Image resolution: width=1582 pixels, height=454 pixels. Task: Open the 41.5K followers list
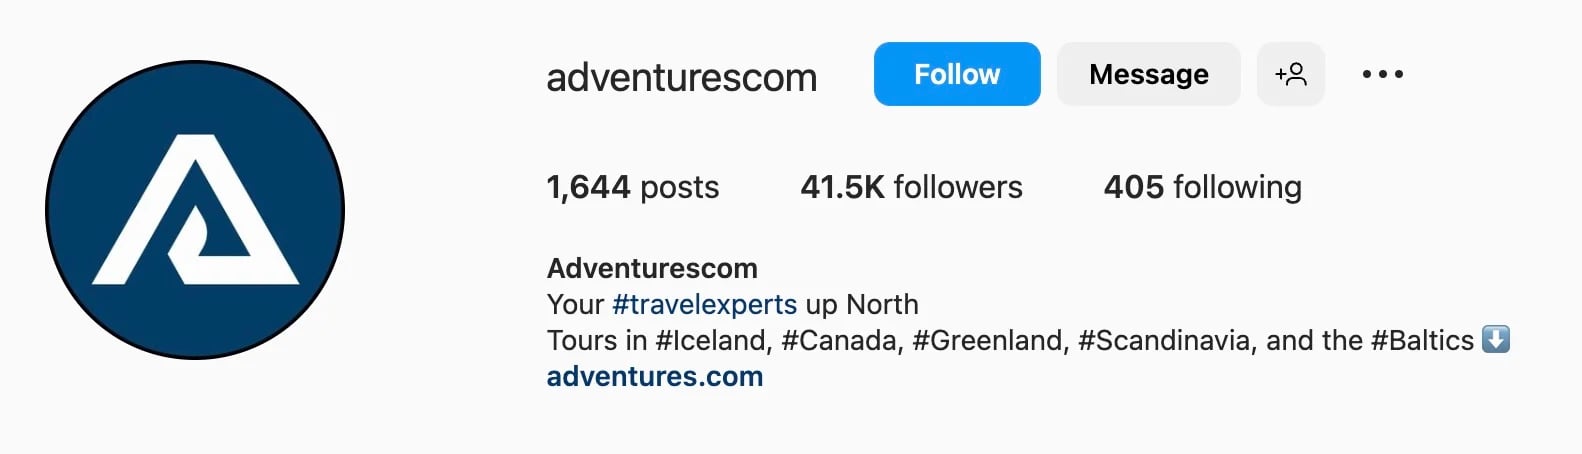click(911, 187)
